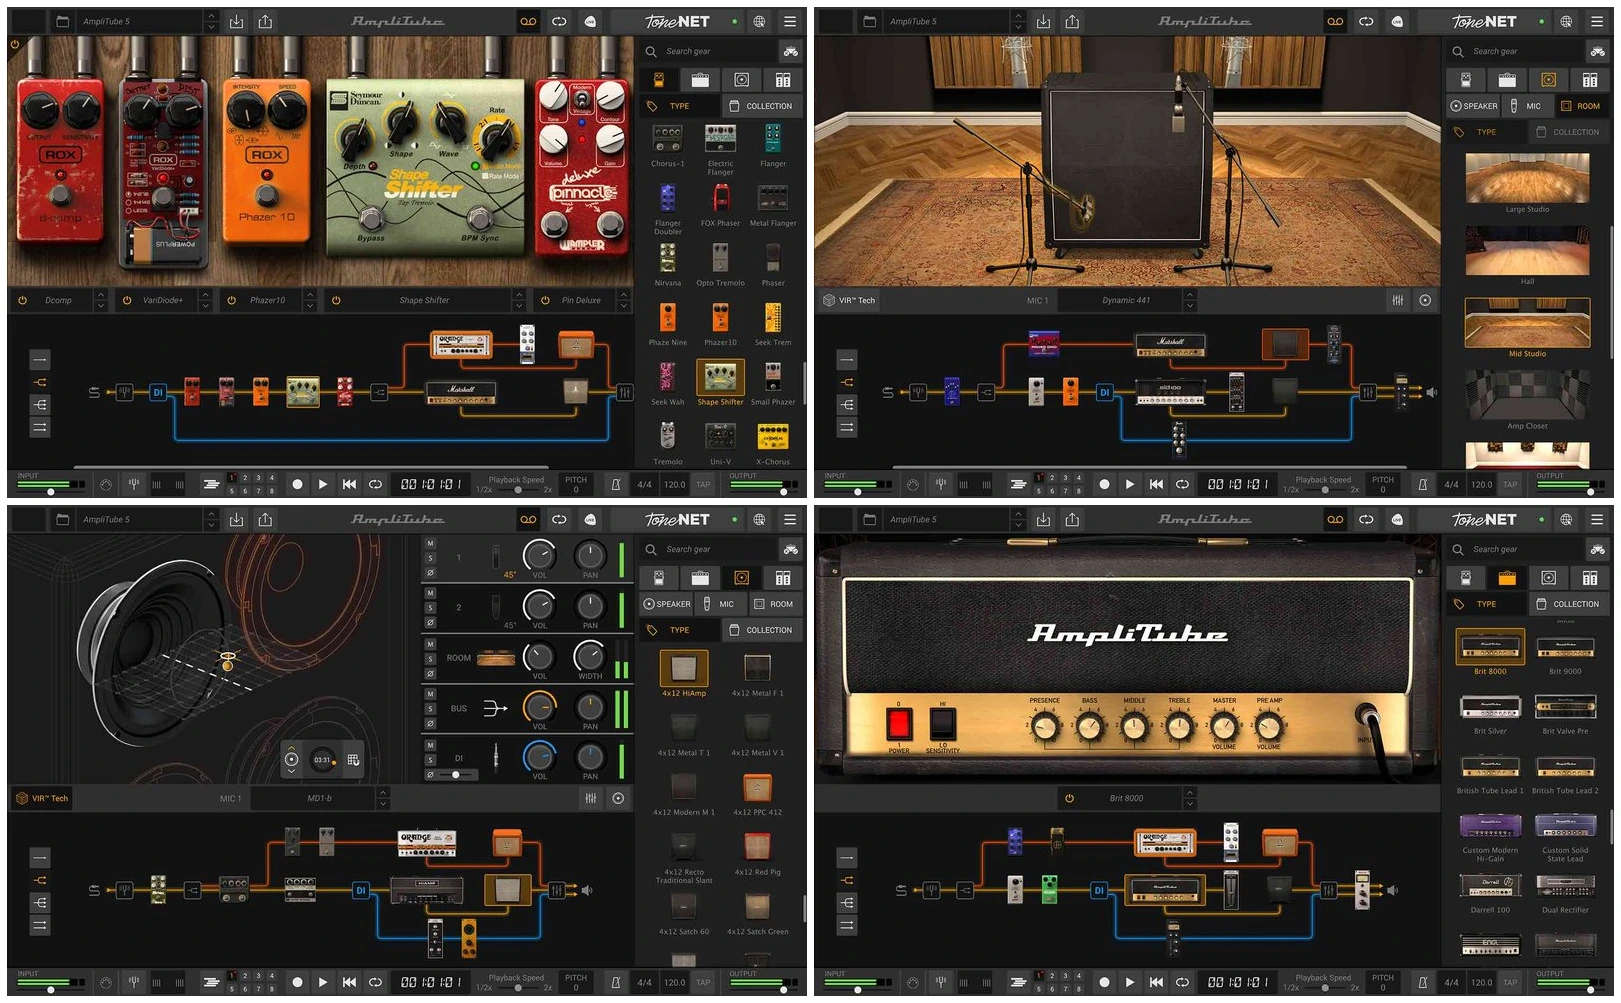Solo the ROOM channel with its S button

click(430, 659)
